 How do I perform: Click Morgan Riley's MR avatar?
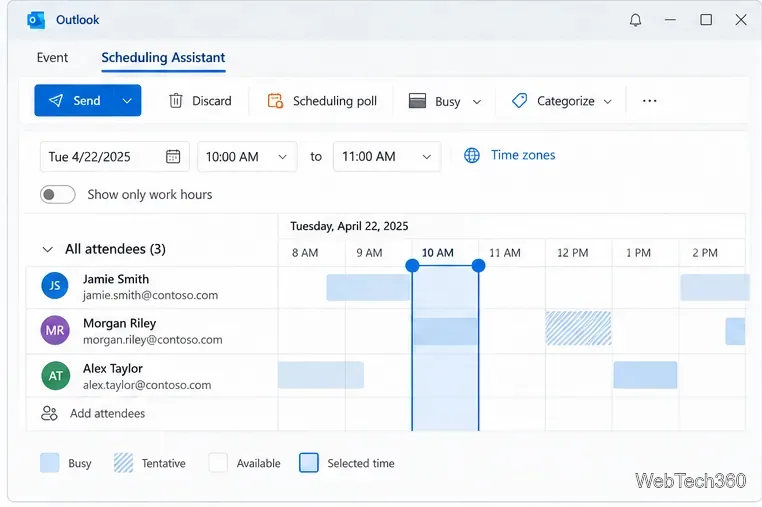pos(54,331)
